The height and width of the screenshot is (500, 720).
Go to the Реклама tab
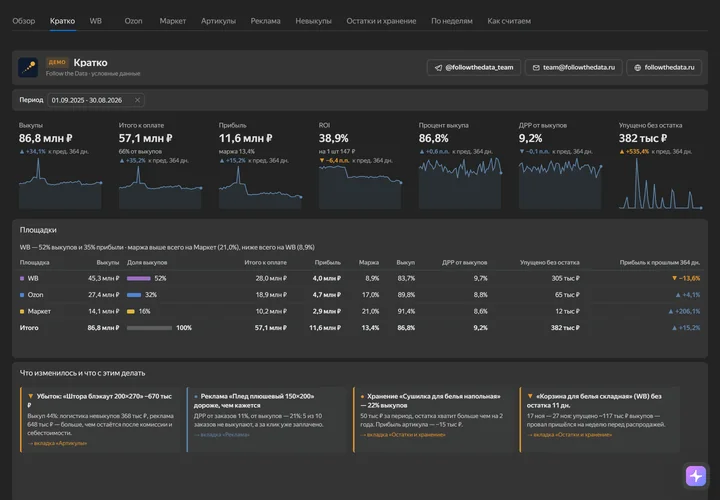265,21
